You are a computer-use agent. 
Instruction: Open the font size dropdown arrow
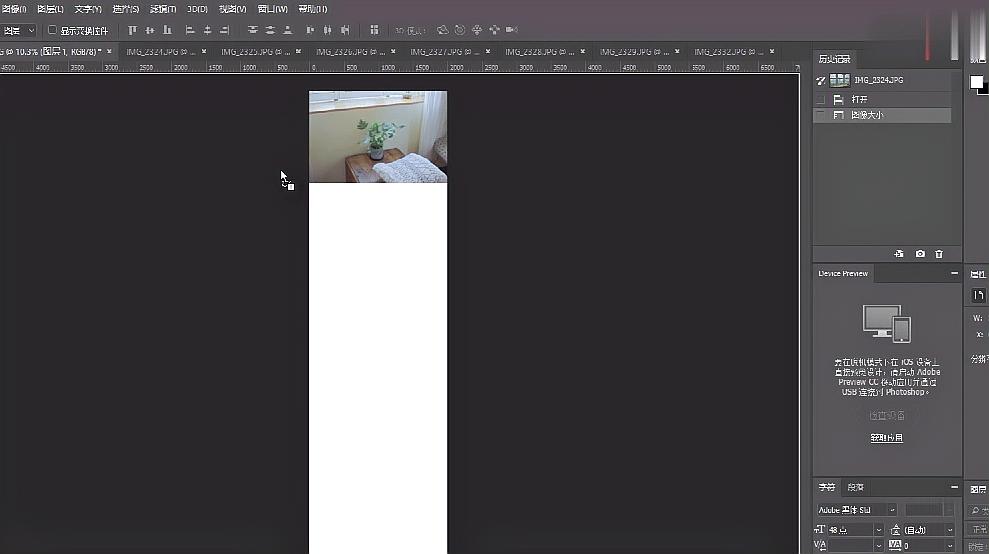click(879, 530)
